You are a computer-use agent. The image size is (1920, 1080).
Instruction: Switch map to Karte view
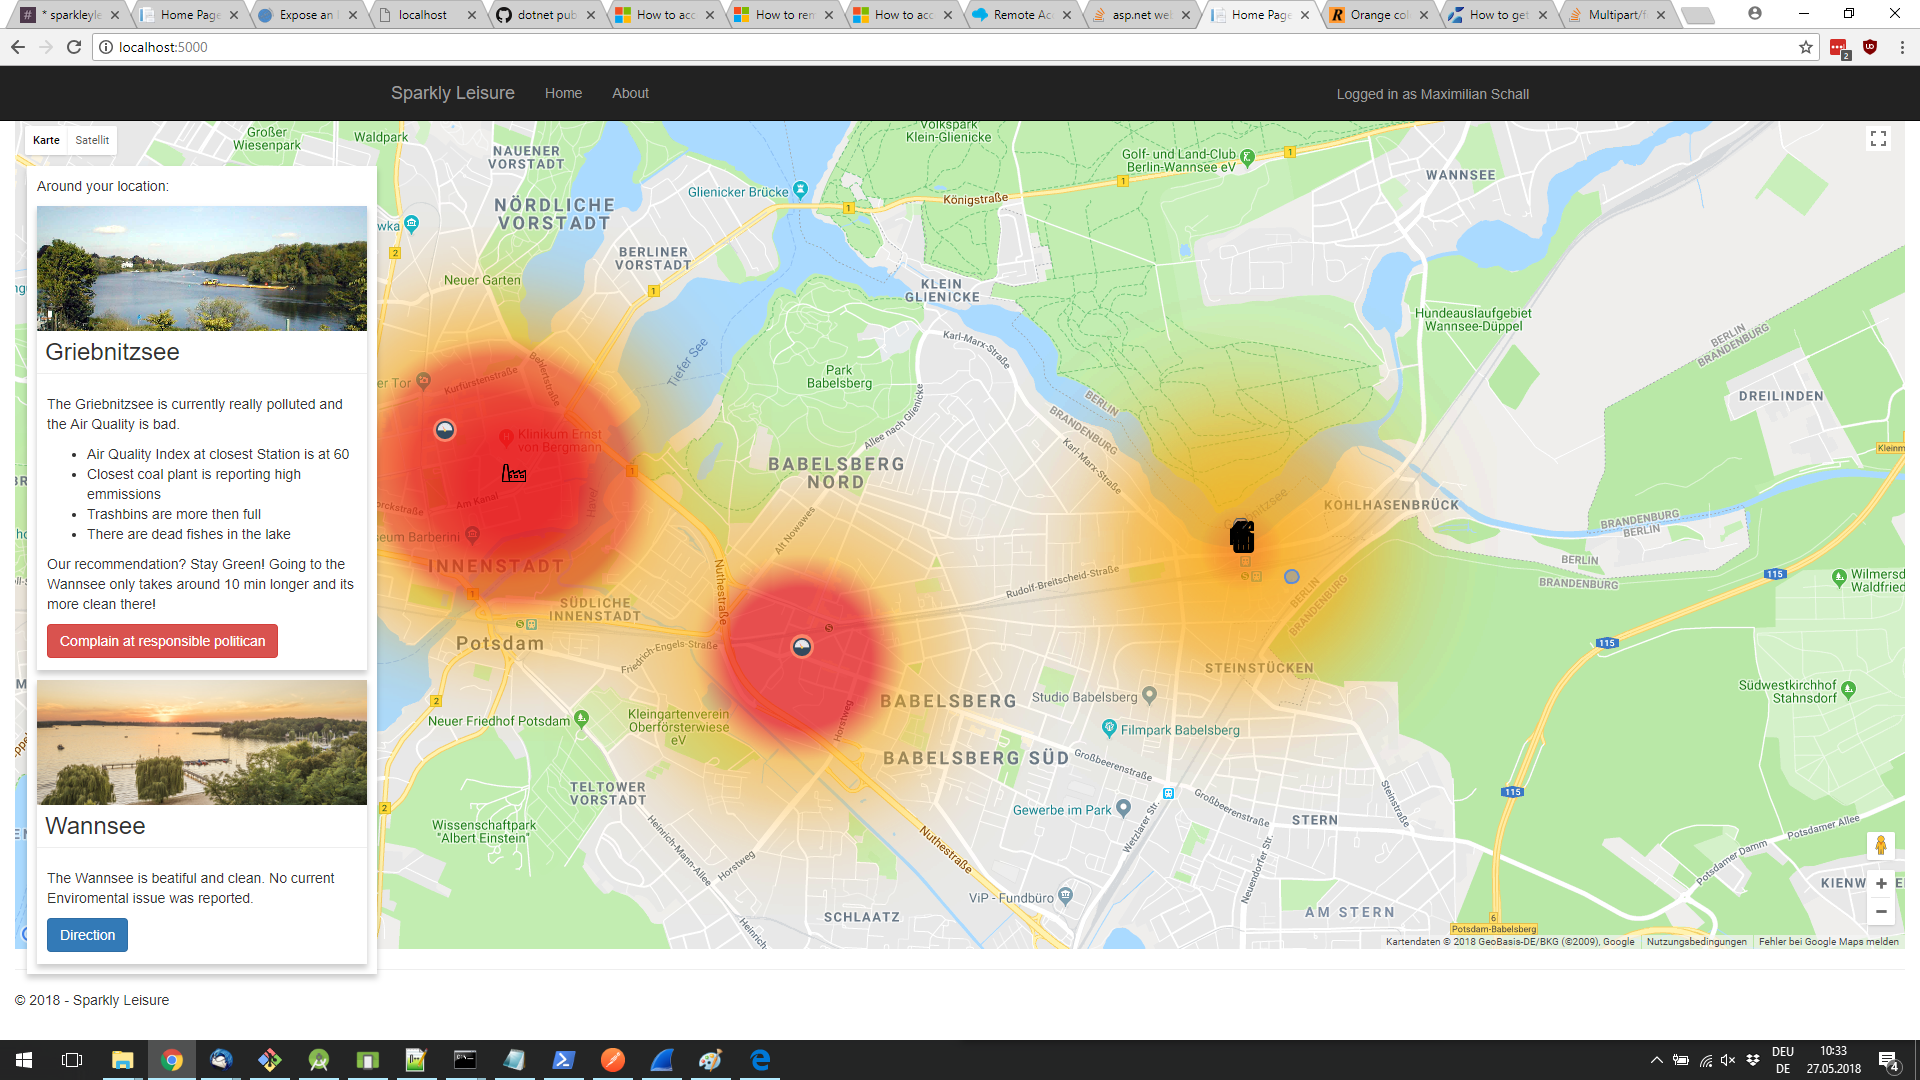(46, 140)
